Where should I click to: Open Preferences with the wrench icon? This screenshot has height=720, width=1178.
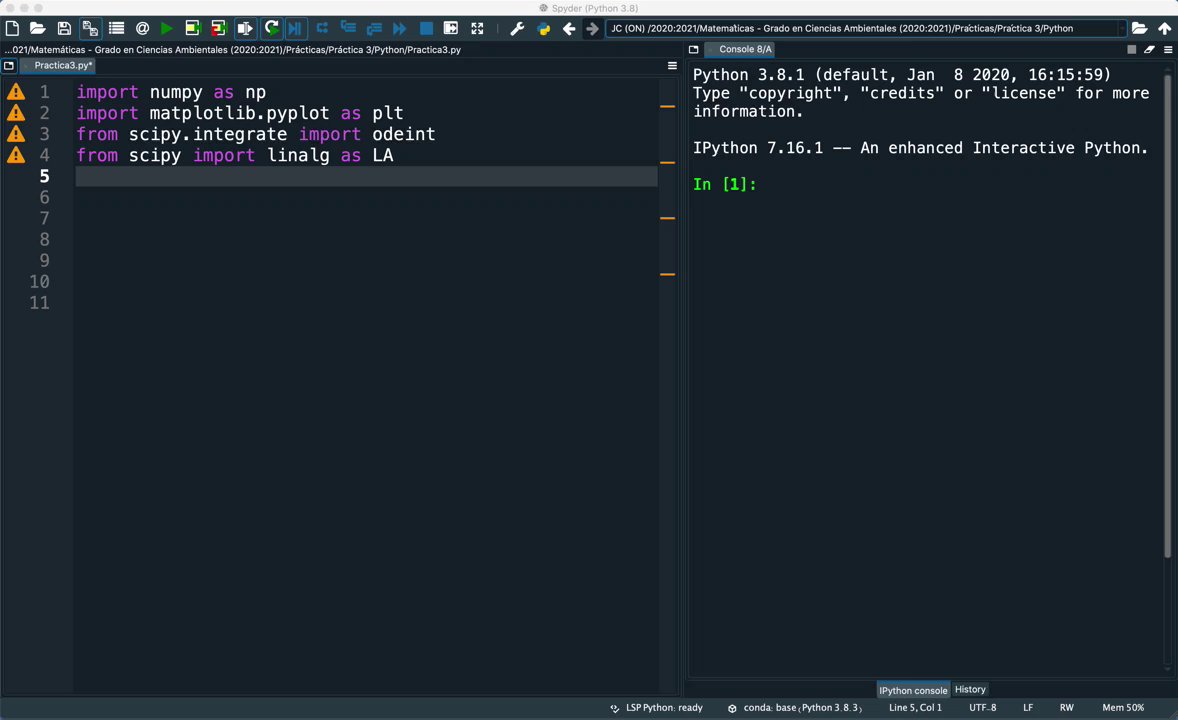(x=517, y=29)
